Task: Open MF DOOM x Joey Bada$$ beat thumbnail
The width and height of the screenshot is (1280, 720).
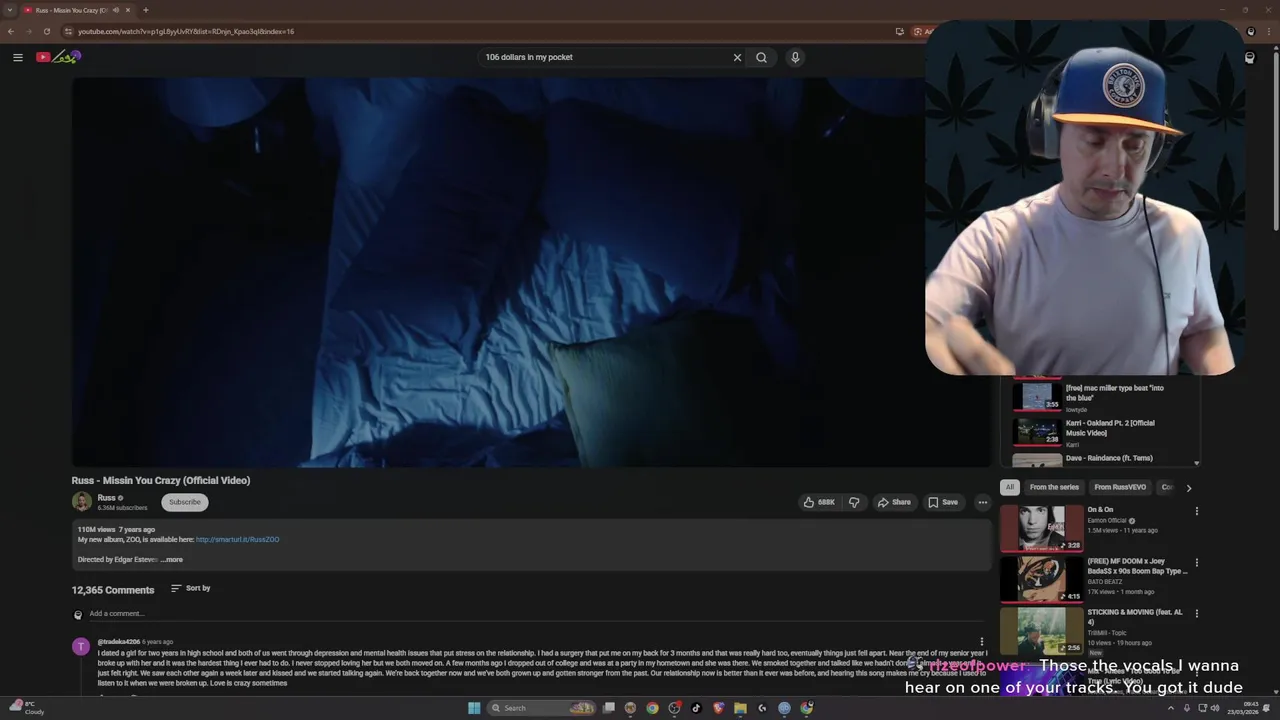Action: [x=1041, y=578]
